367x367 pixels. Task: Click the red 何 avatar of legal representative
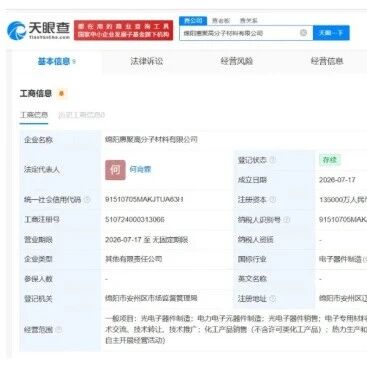[115, 170]
